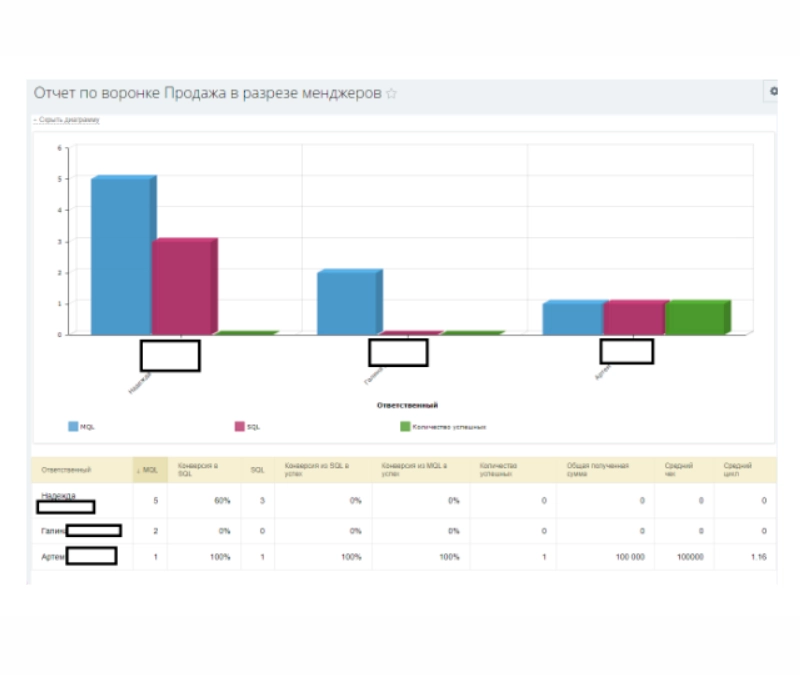800x675 pixels.
Task: Open Артём's name link in table
Action: [47, 556]
